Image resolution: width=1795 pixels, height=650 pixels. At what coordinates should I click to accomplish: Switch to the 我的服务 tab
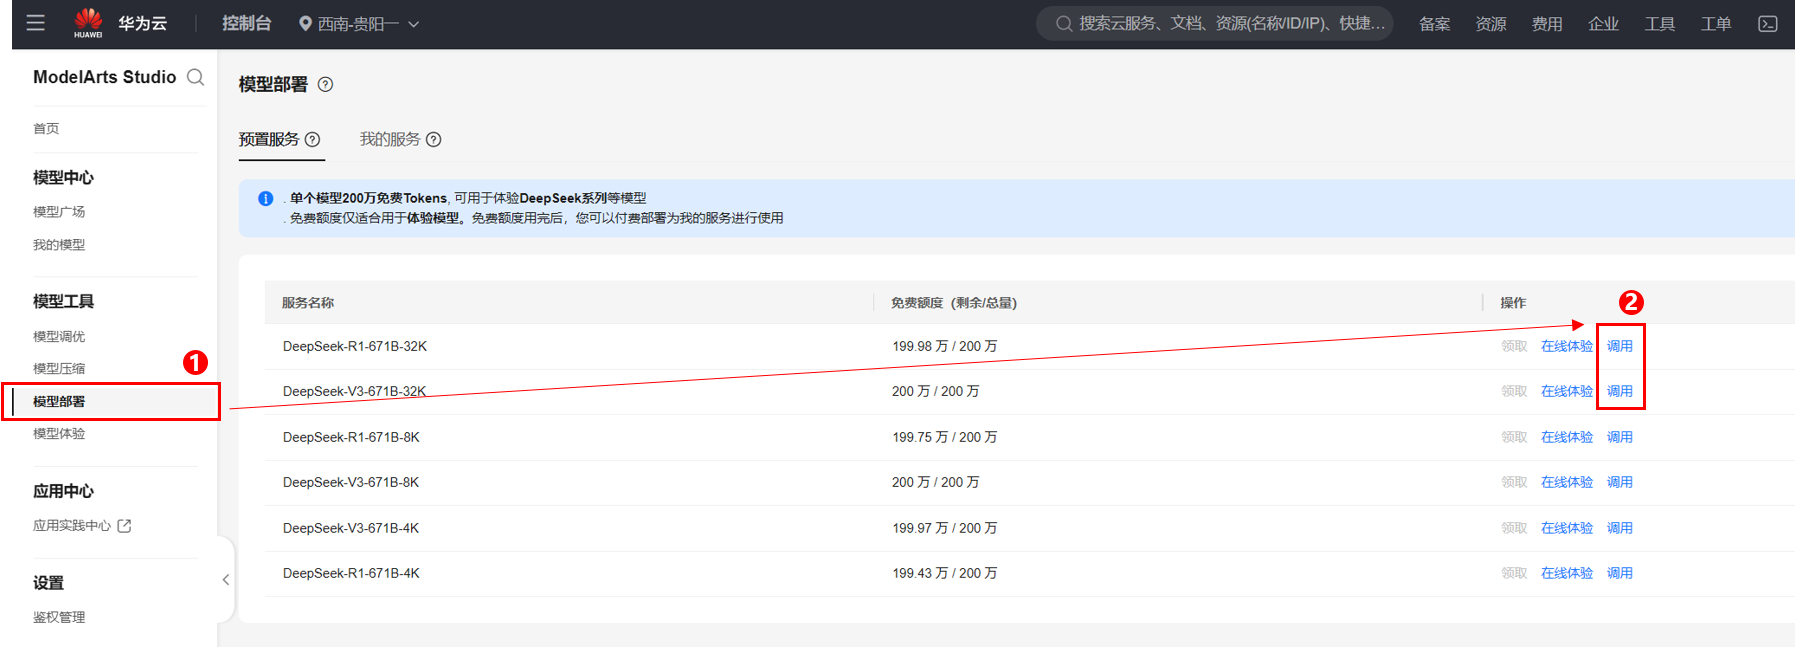390,139
